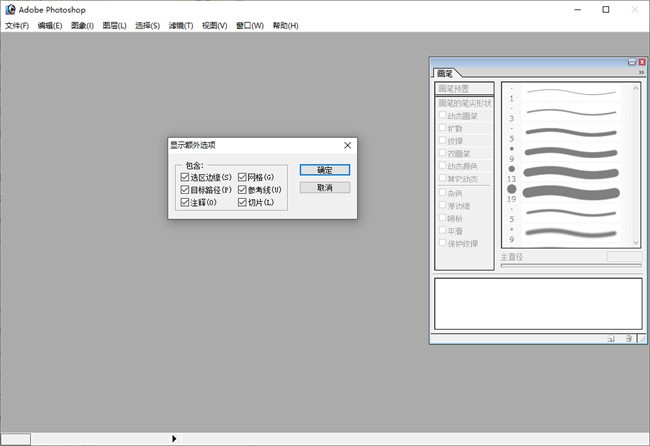This screenshot has height=446, width=650.
Task: Choose the hard-edged size 5 brush preset
Action: click(566, 133)
